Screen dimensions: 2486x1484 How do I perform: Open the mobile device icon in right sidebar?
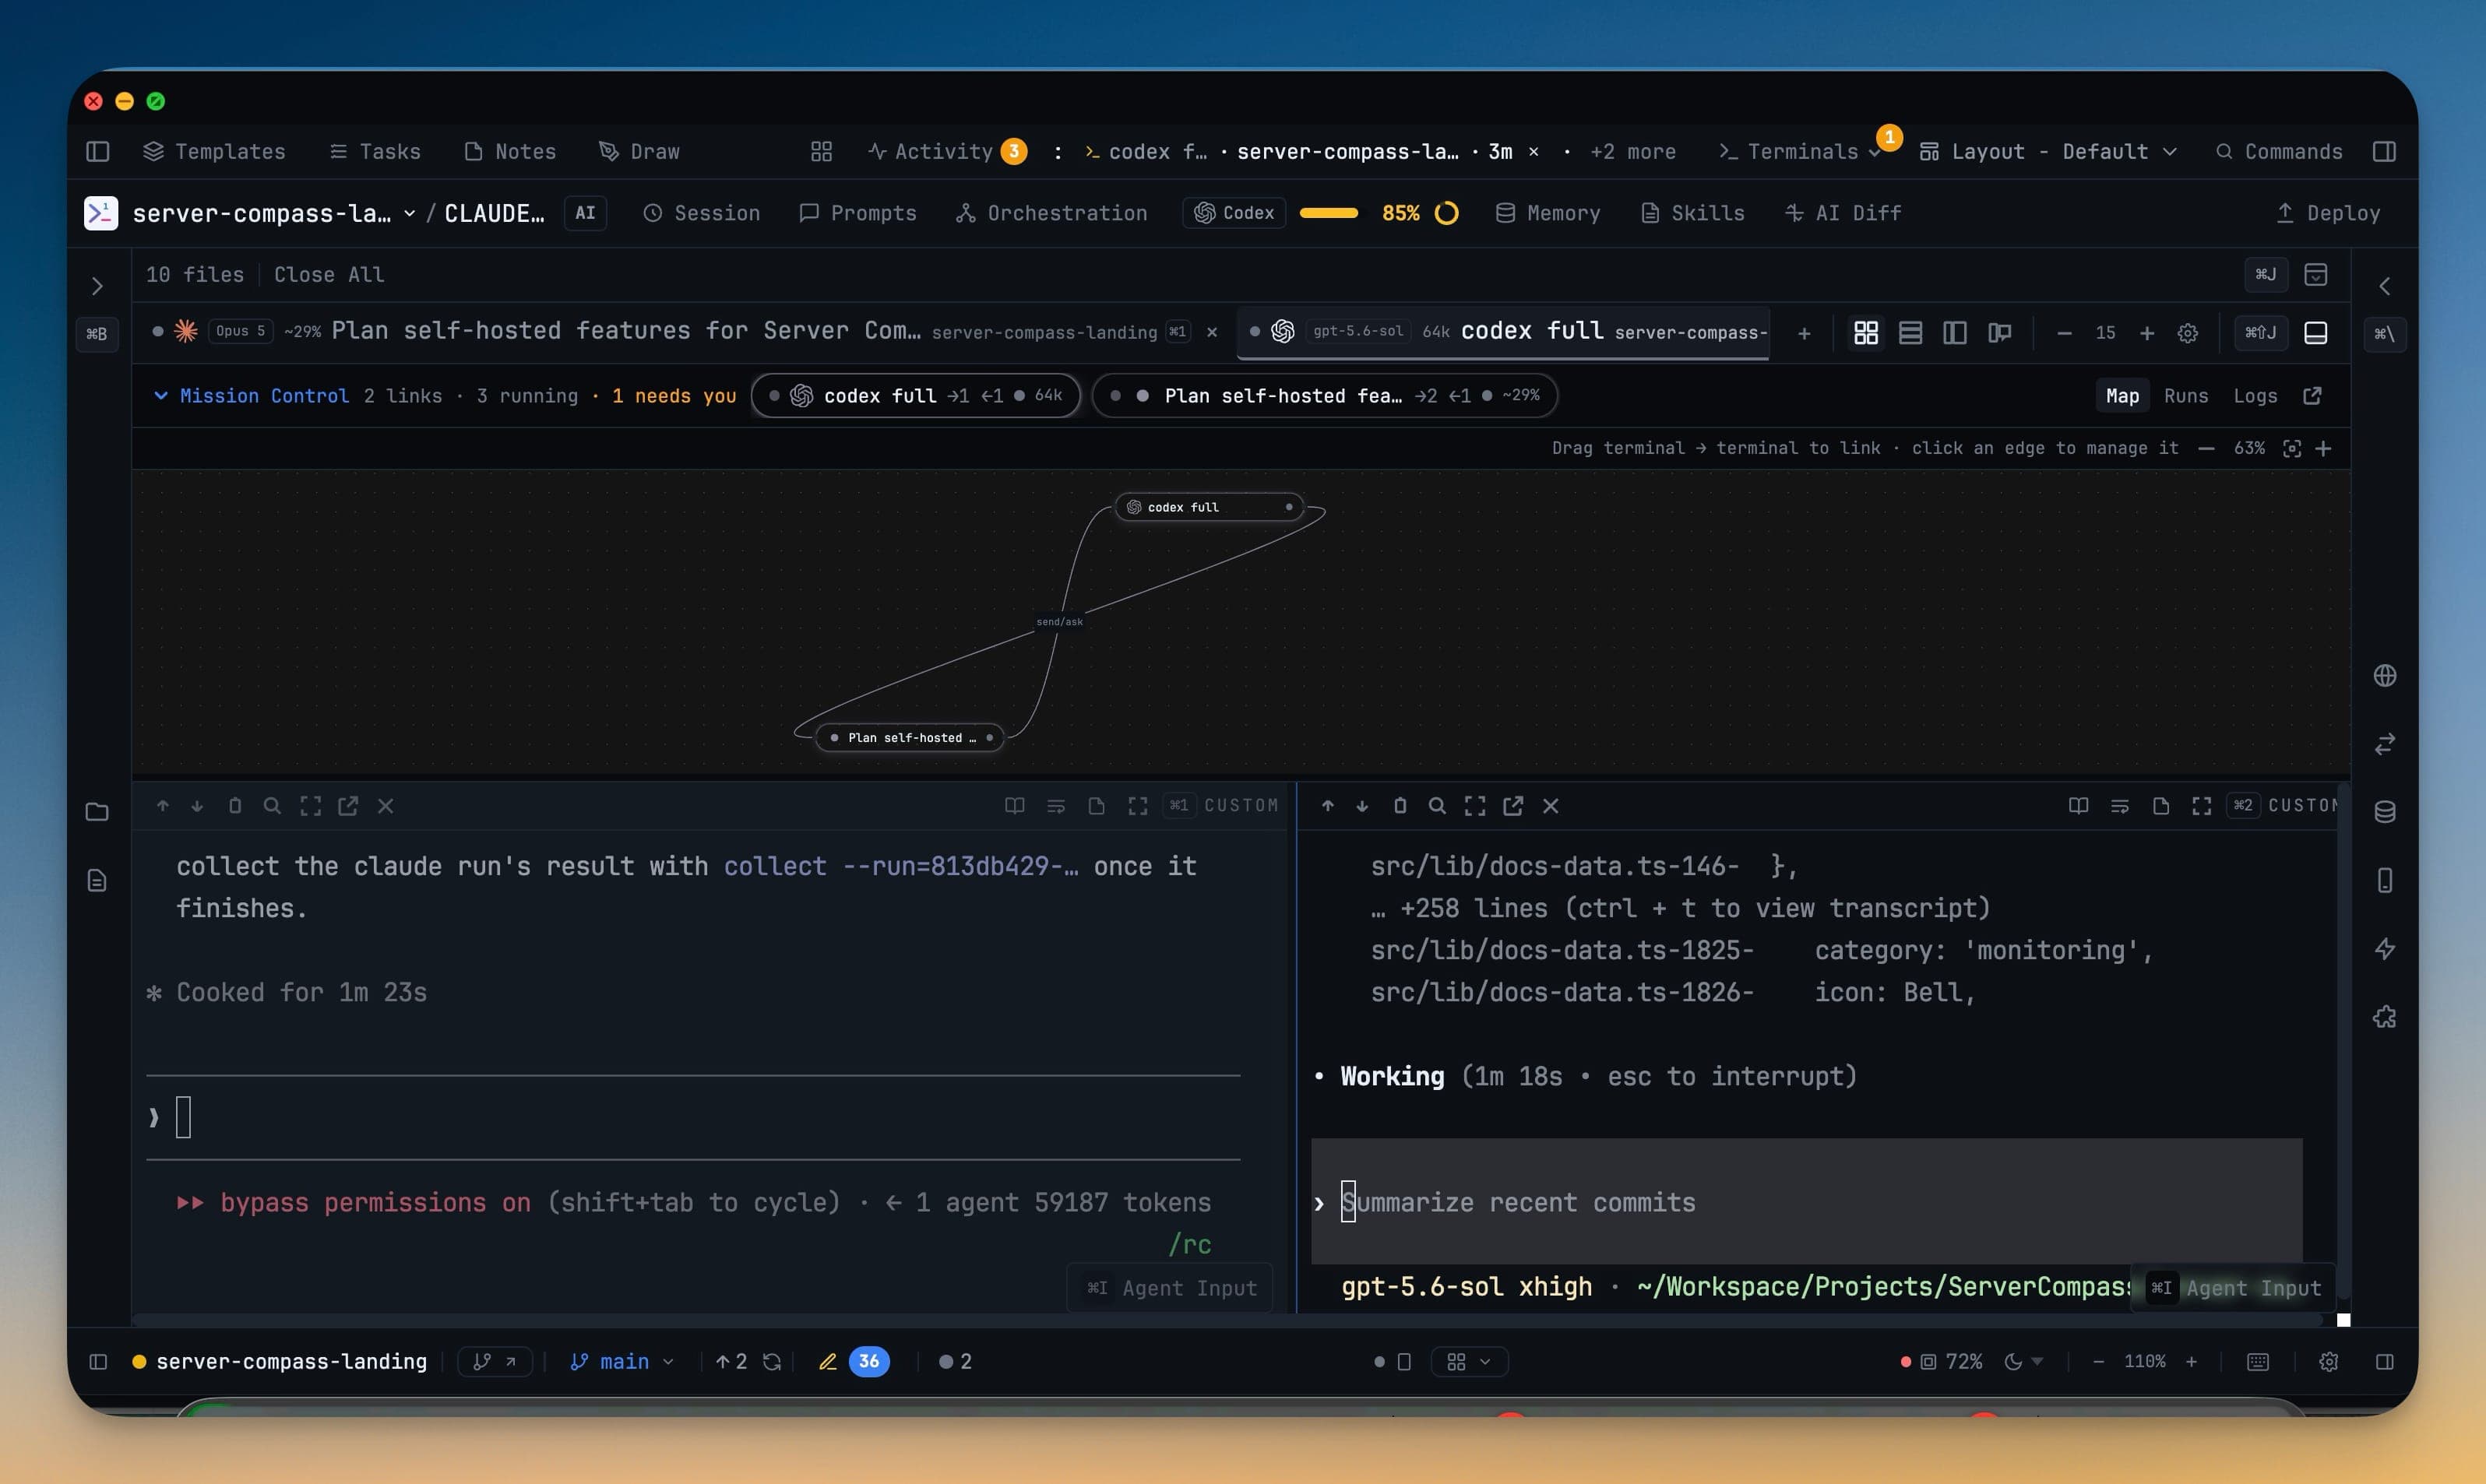point(2384,880)
